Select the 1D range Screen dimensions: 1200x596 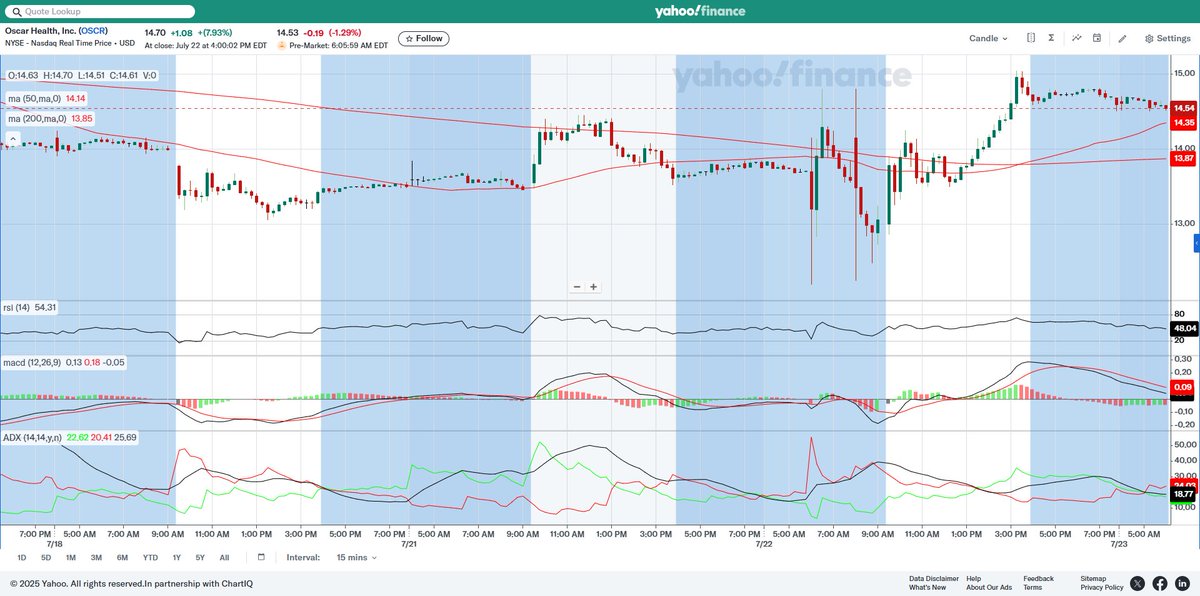click(x=22, y=557)
